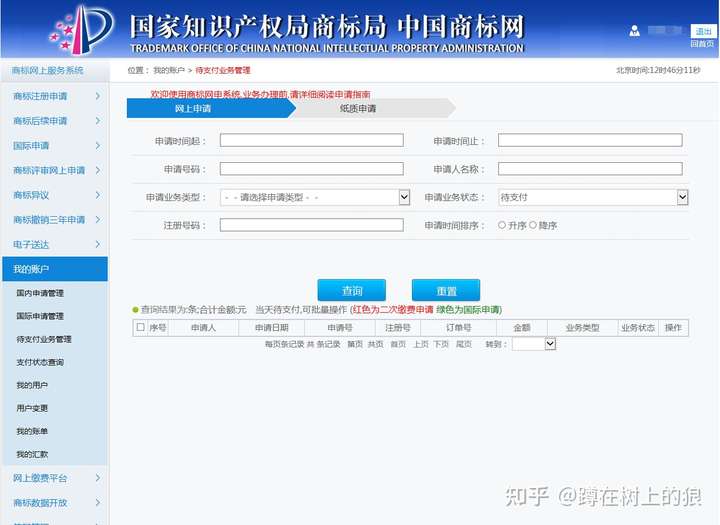
Task: Open 申请业务状态 dropdown showing 待支付
Action: click(593, 198)
